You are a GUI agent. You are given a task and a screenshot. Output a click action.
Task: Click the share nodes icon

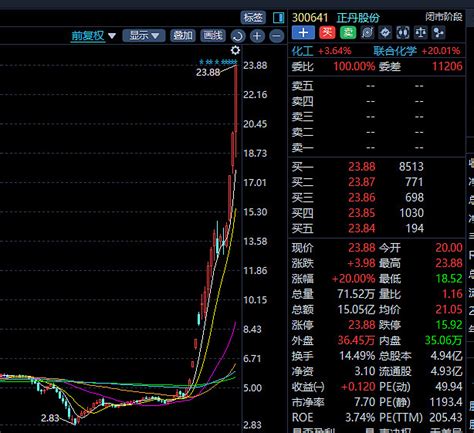[x=438, y=33]
